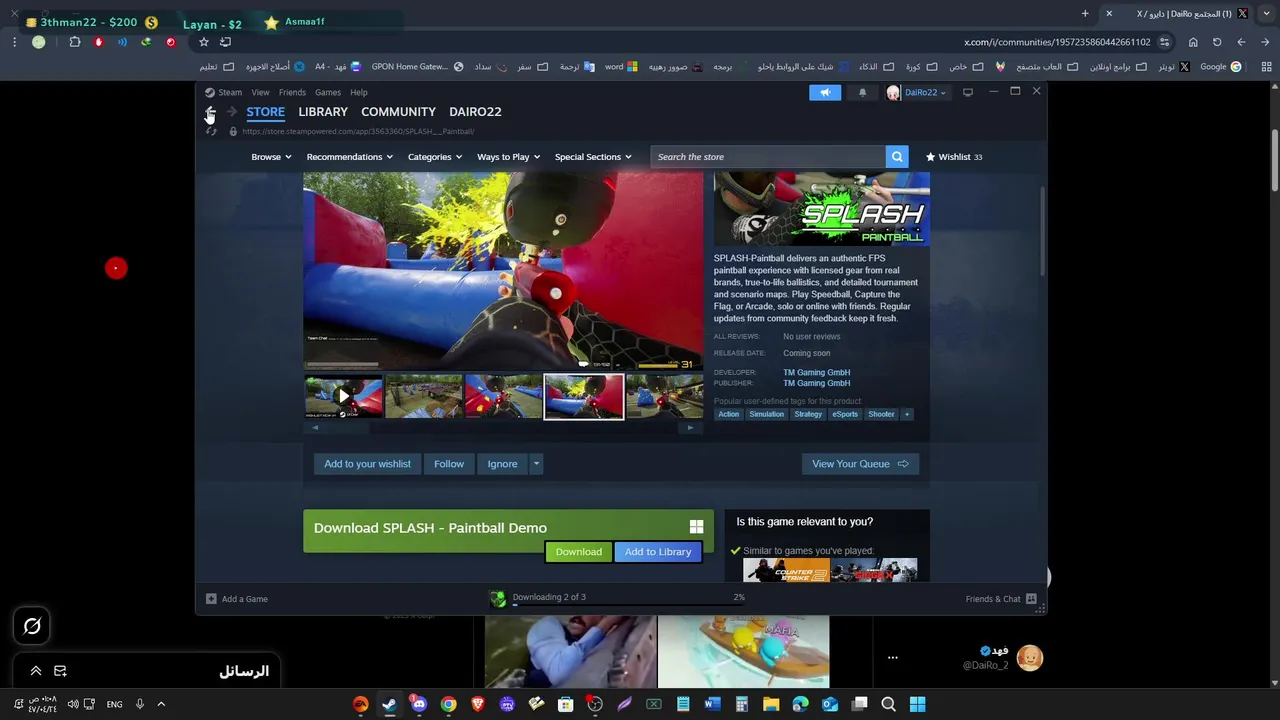Bookmark this page with star icon
This screenshot has height=720, width=1280.
(x=204, y=42)
